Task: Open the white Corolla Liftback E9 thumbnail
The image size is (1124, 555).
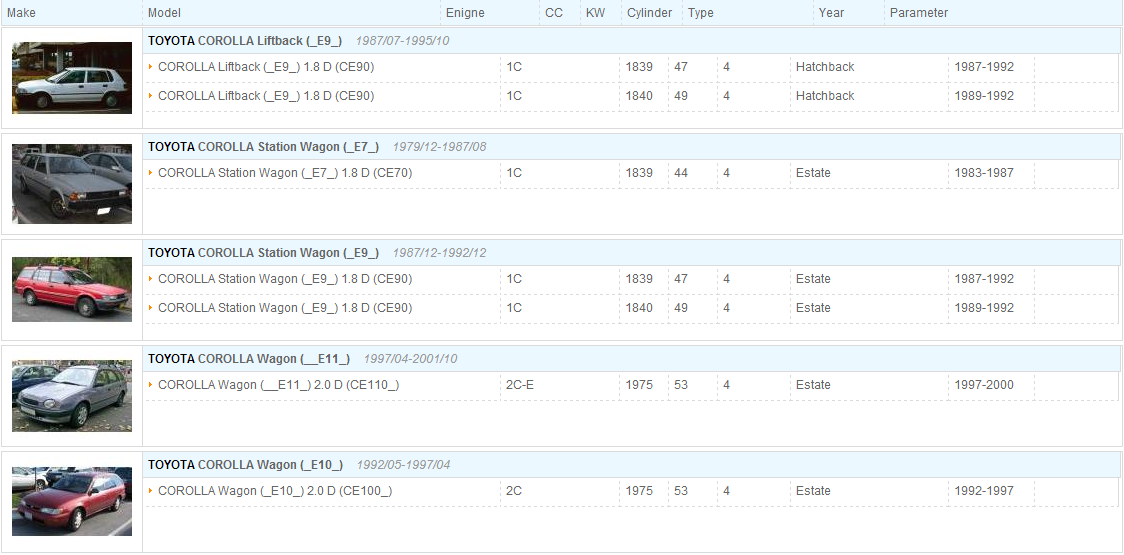Action: click(72, 77)
